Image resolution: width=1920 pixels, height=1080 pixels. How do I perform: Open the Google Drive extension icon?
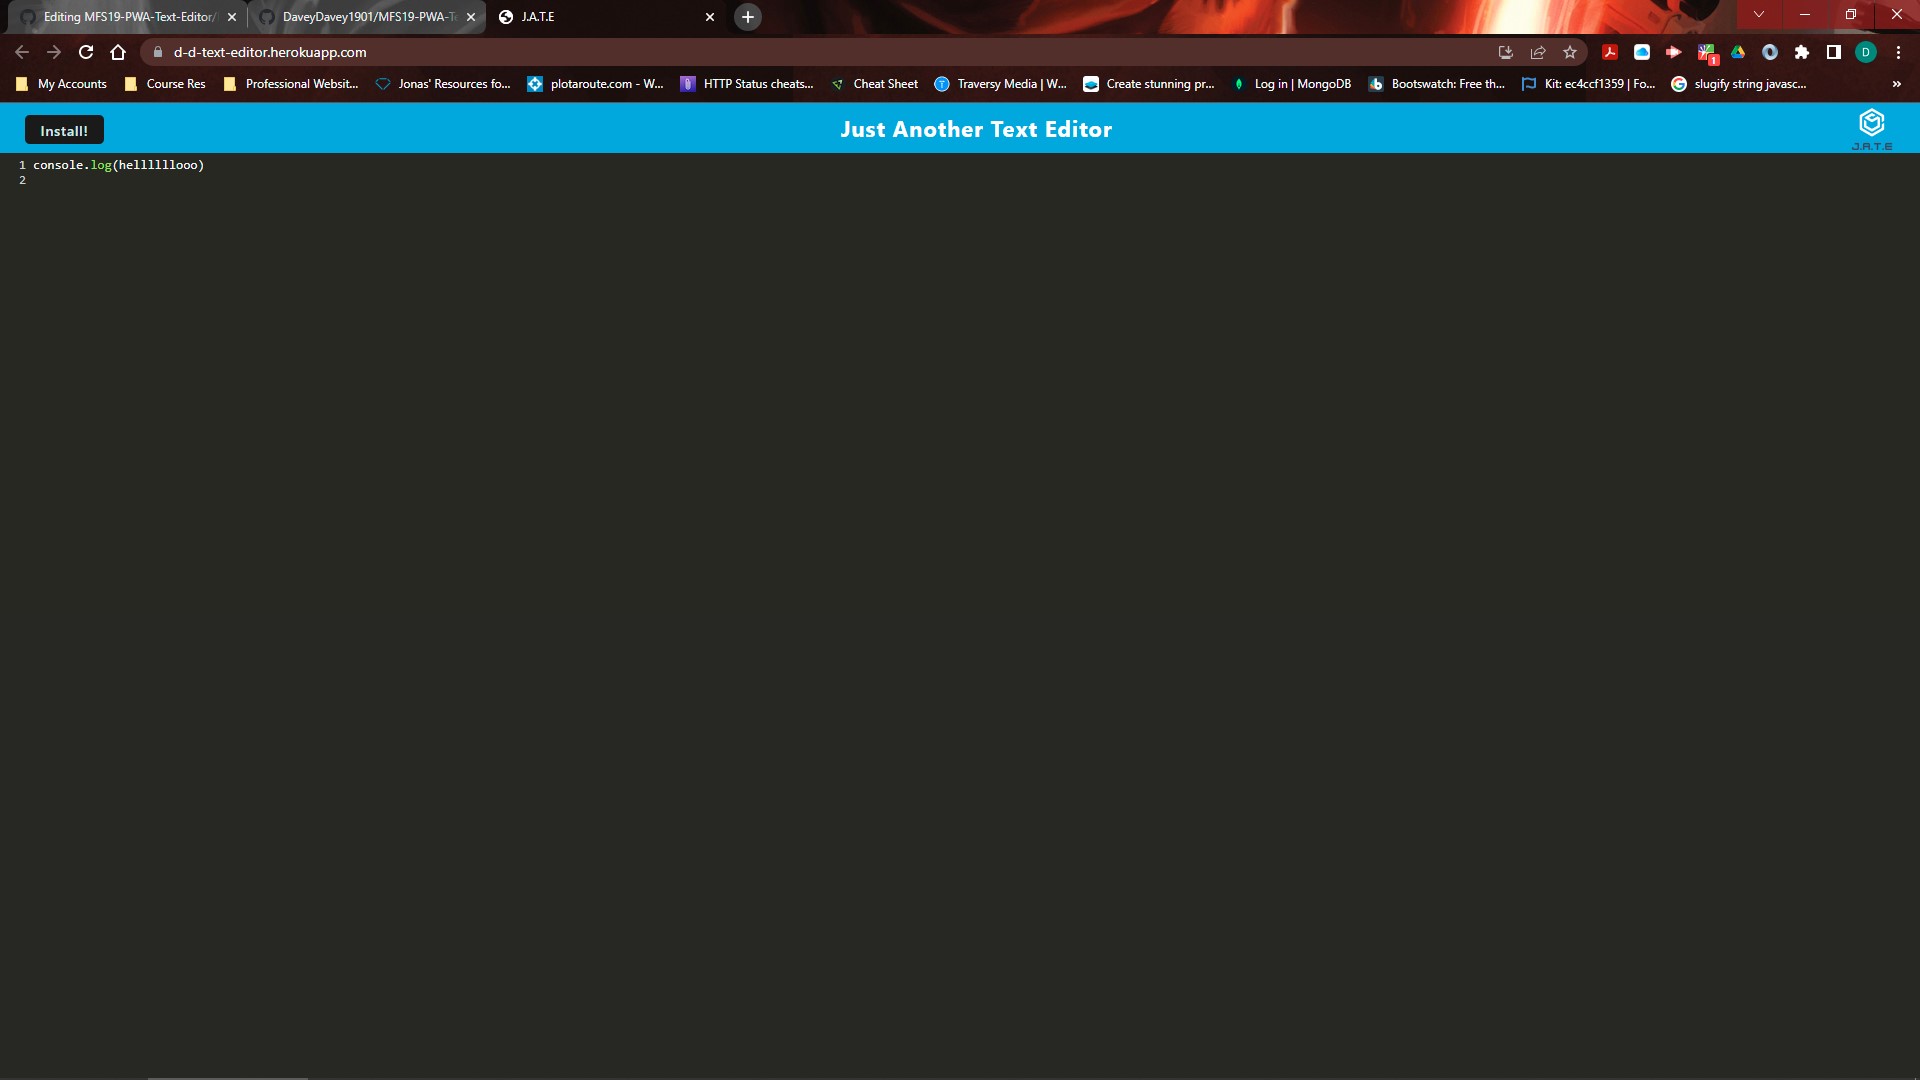1739,52
